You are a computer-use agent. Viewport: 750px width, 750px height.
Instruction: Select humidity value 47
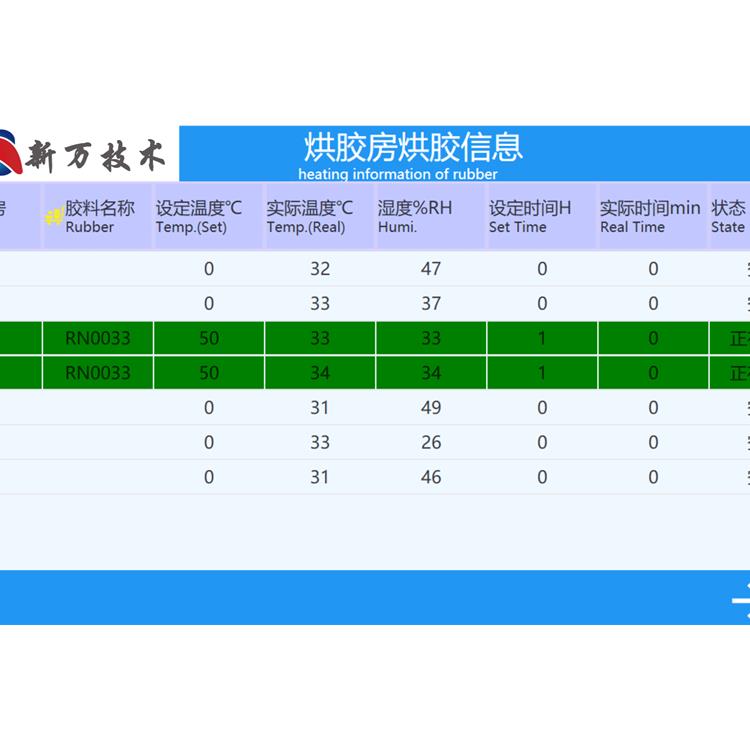coord(431,269)
